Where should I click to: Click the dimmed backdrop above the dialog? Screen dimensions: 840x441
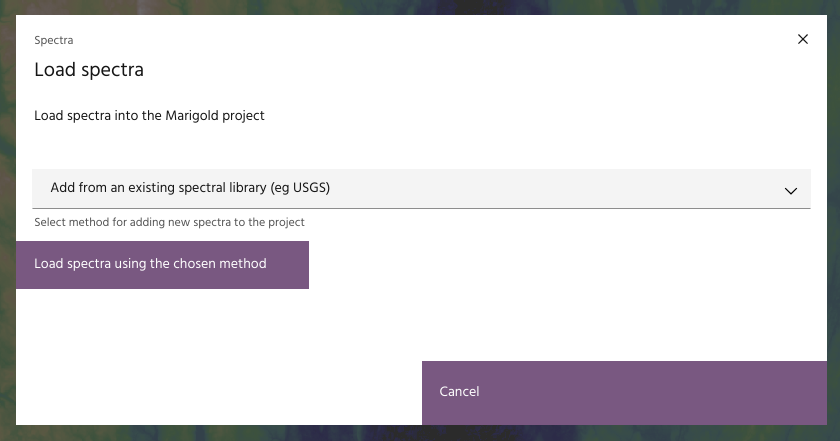[420, 7]
